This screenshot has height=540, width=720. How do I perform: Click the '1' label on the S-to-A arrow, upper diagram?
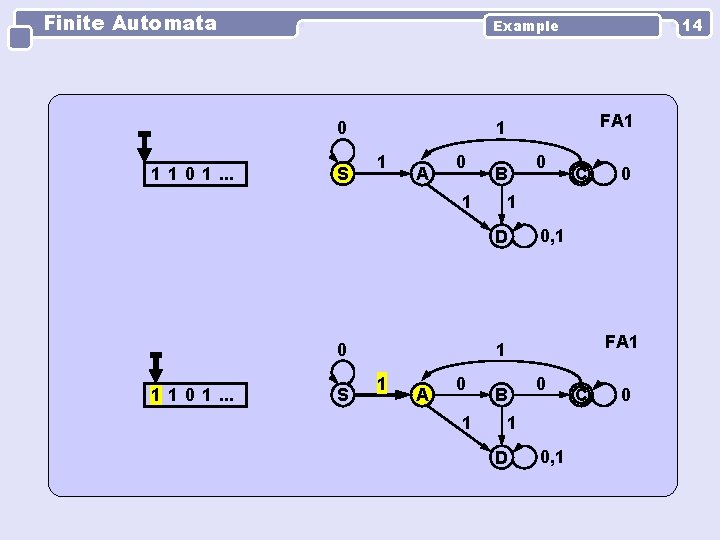(x=381, y=162)
